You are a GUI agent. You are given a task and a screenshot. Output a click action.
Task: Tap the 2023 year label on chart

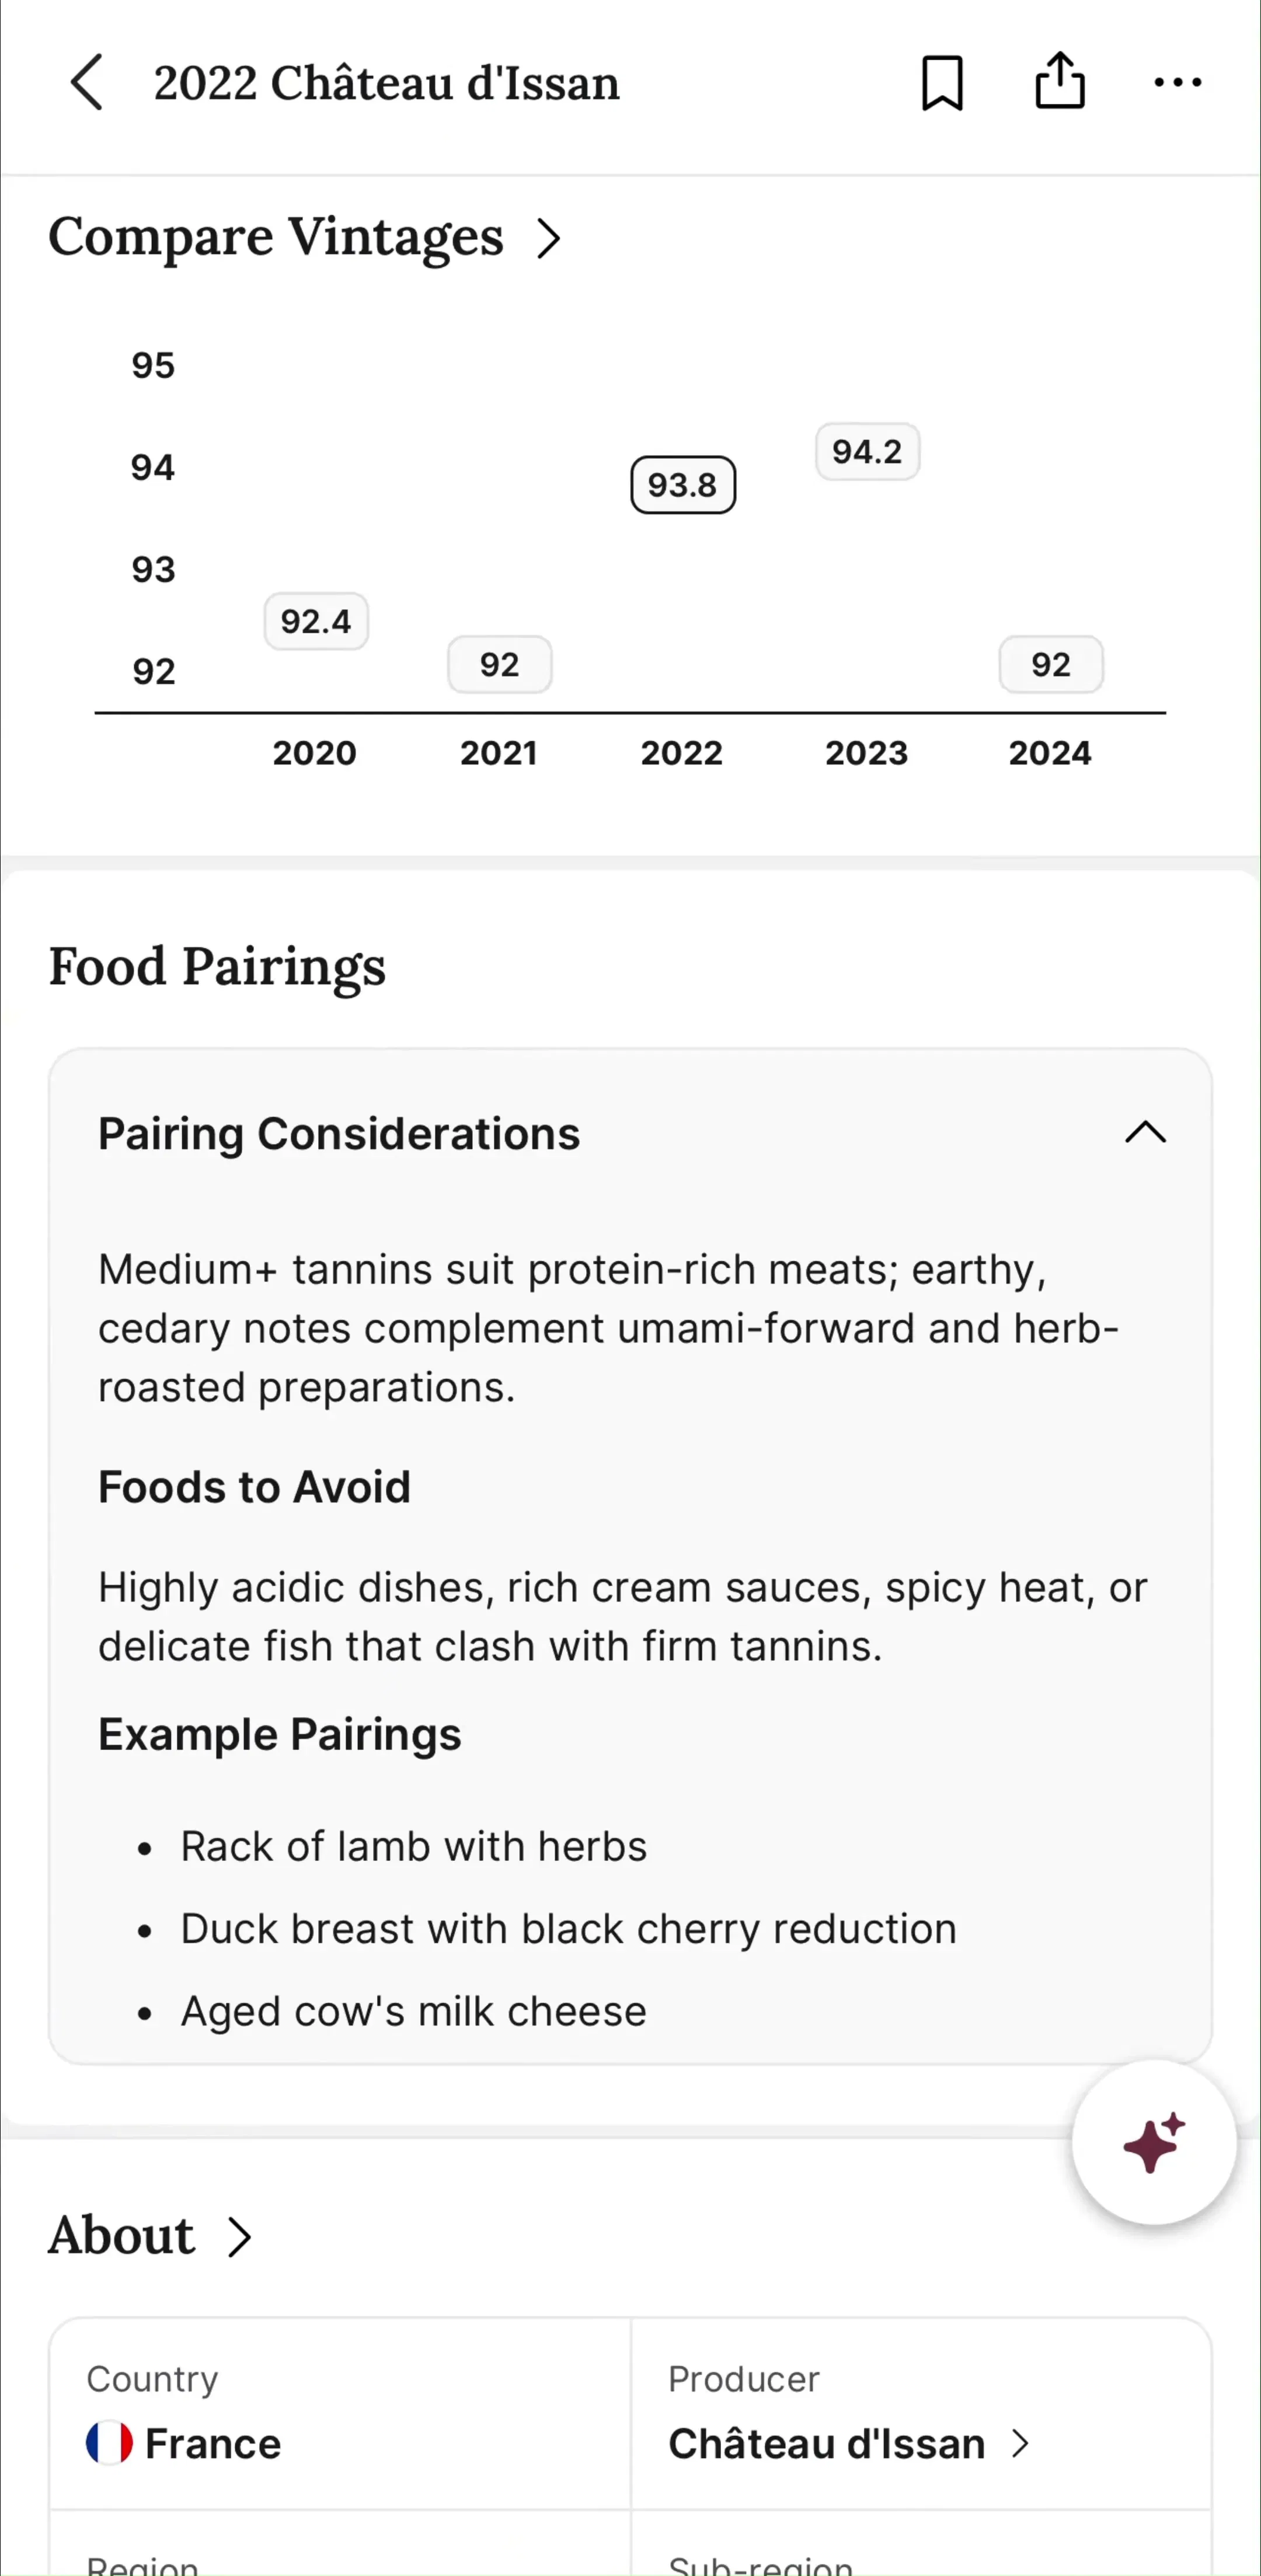pos(866,753)
